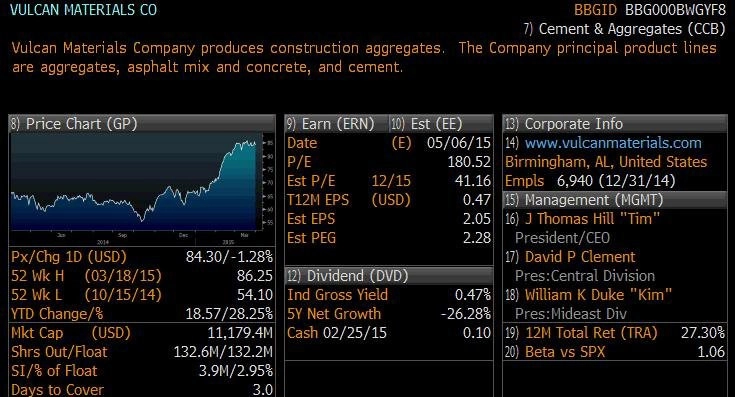Click the VULCAN MATERIALS CO title
The image size is (735, 397).
83,10
